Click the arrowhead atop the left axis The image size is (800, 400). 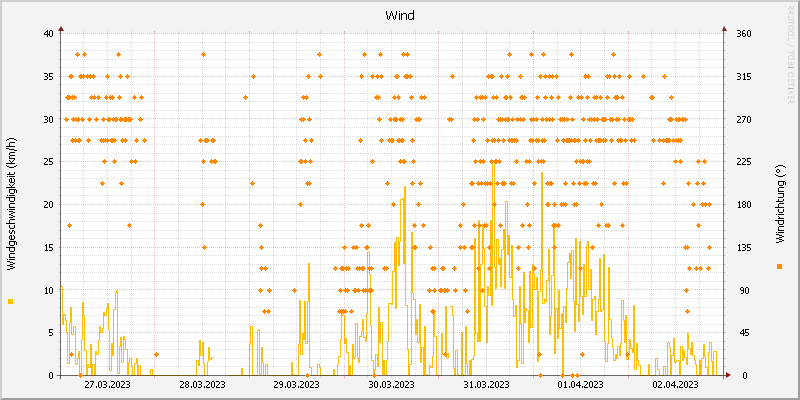(x=61, y=29)
